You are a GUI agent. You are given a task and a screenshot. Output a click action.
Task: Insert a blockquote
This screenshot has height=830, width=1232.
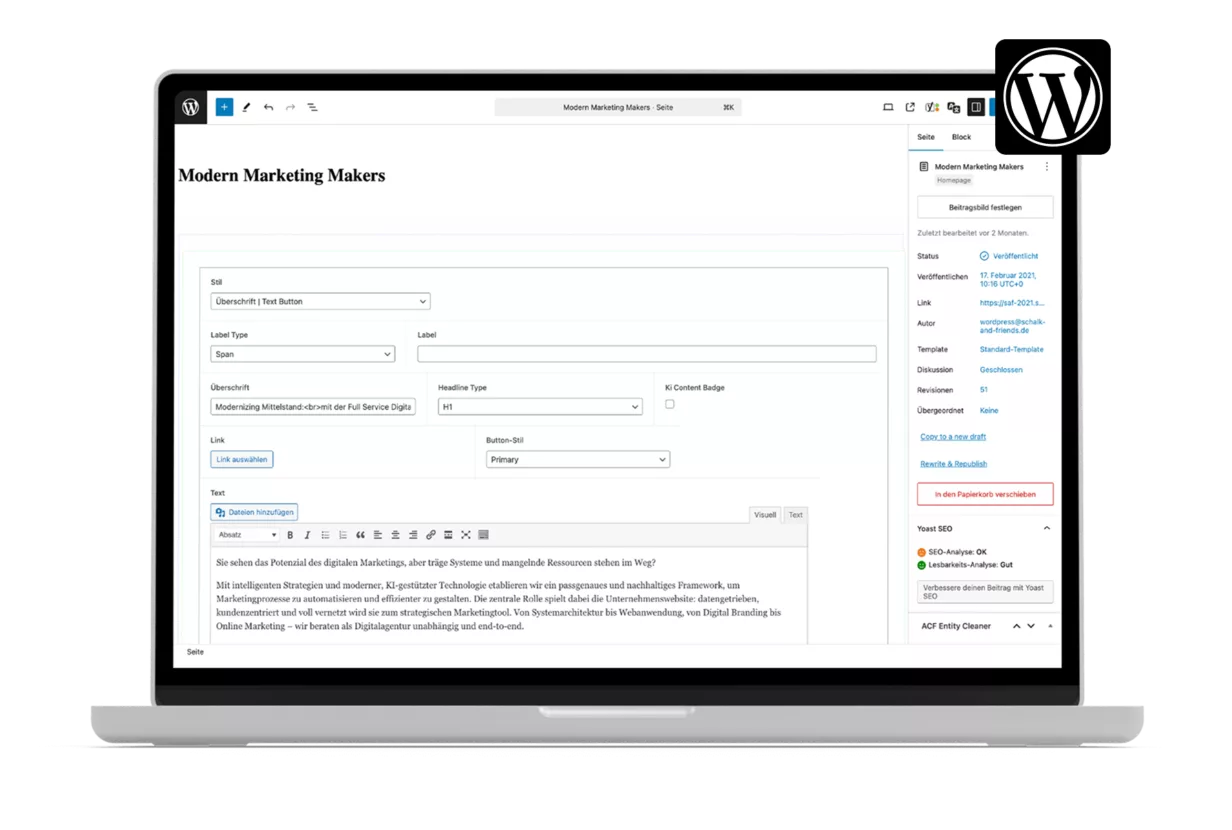tap(360, 535)
